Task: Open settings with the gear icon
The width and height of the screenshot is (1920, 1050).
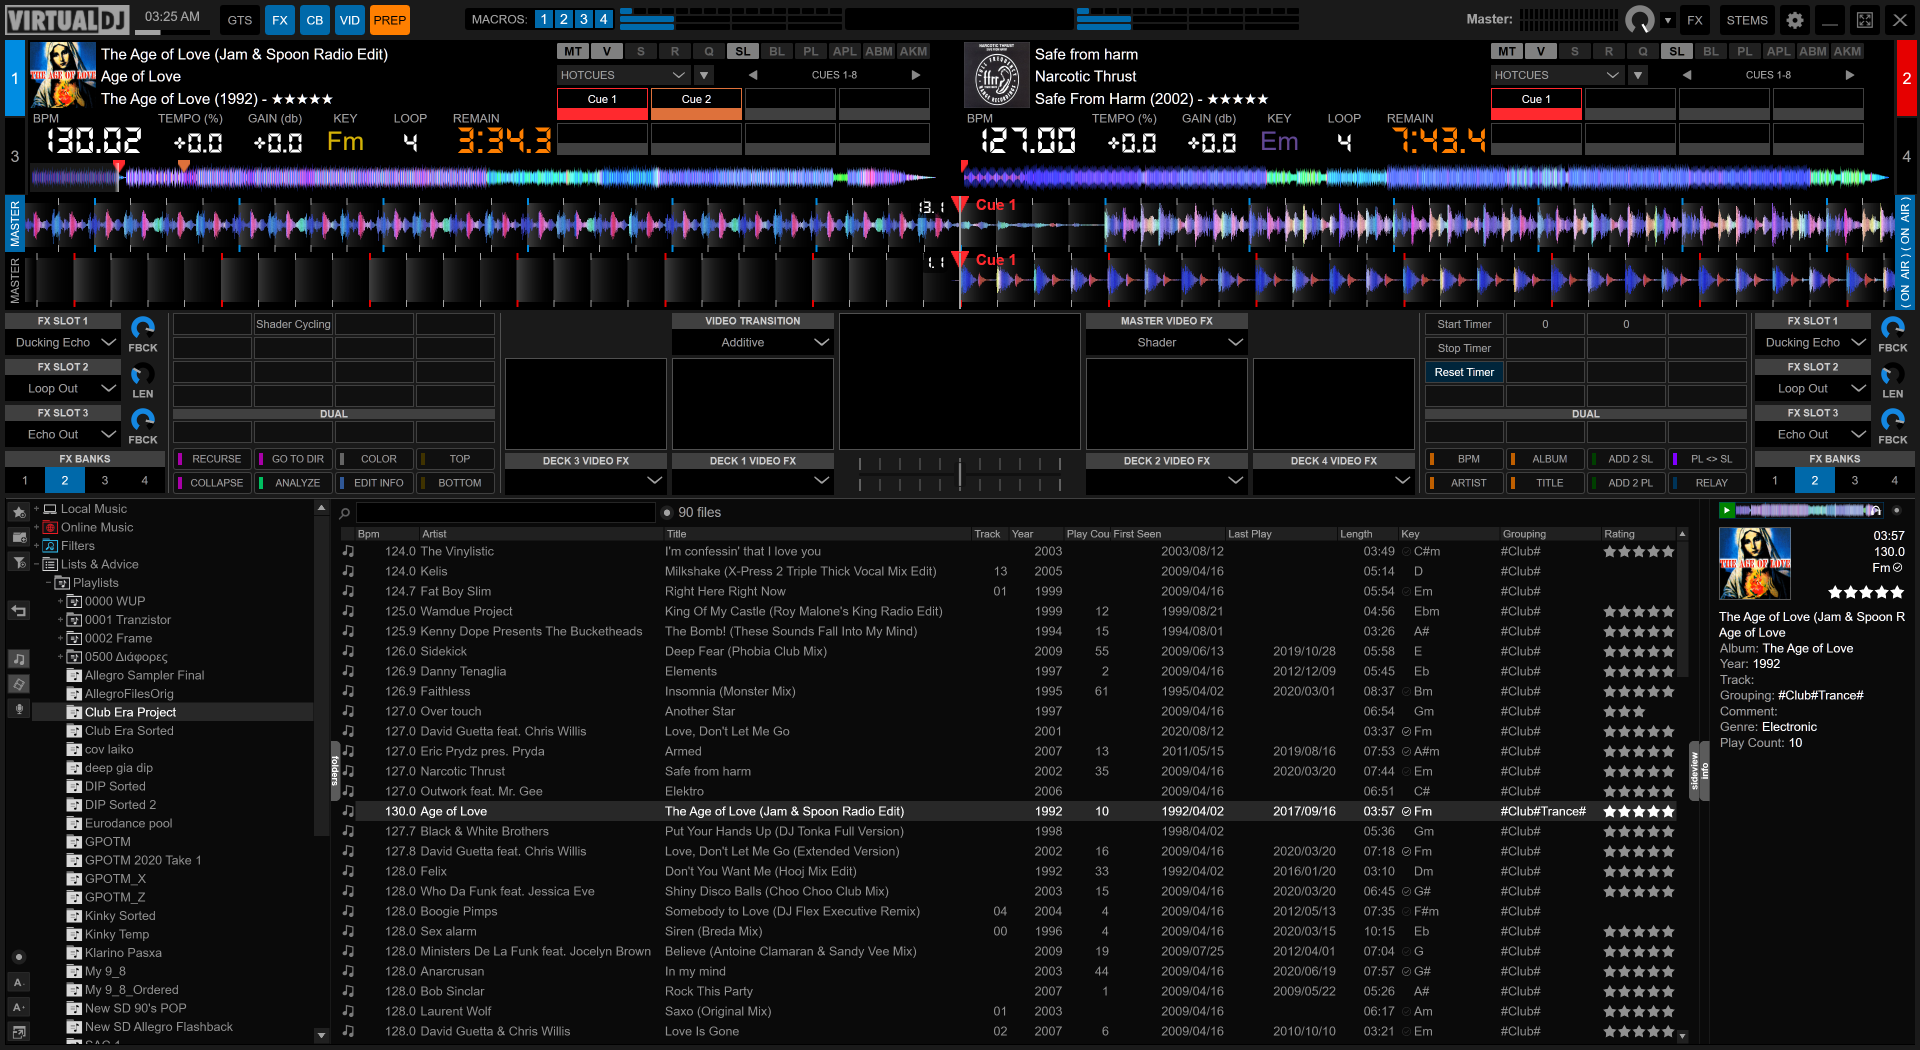Action: point(1795,20)
